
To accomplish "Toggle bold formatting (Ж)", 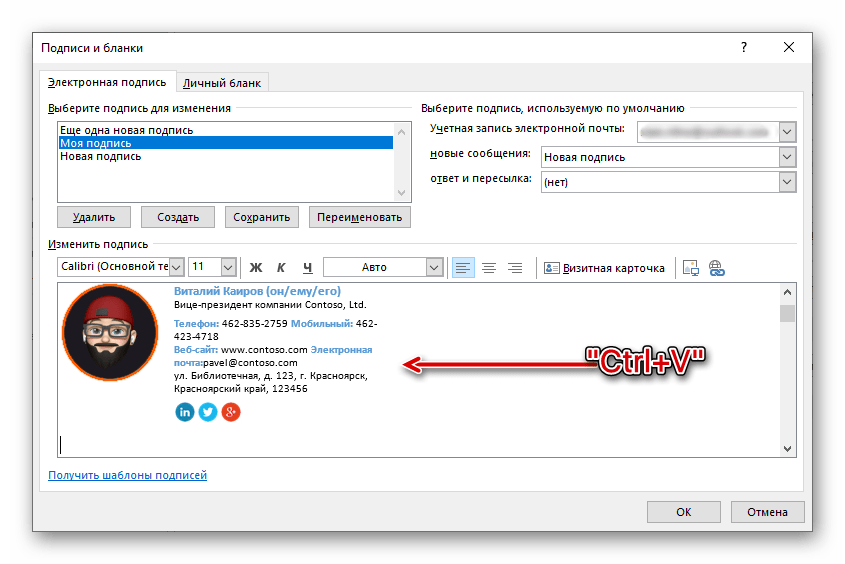I will (x=255, y=267).
